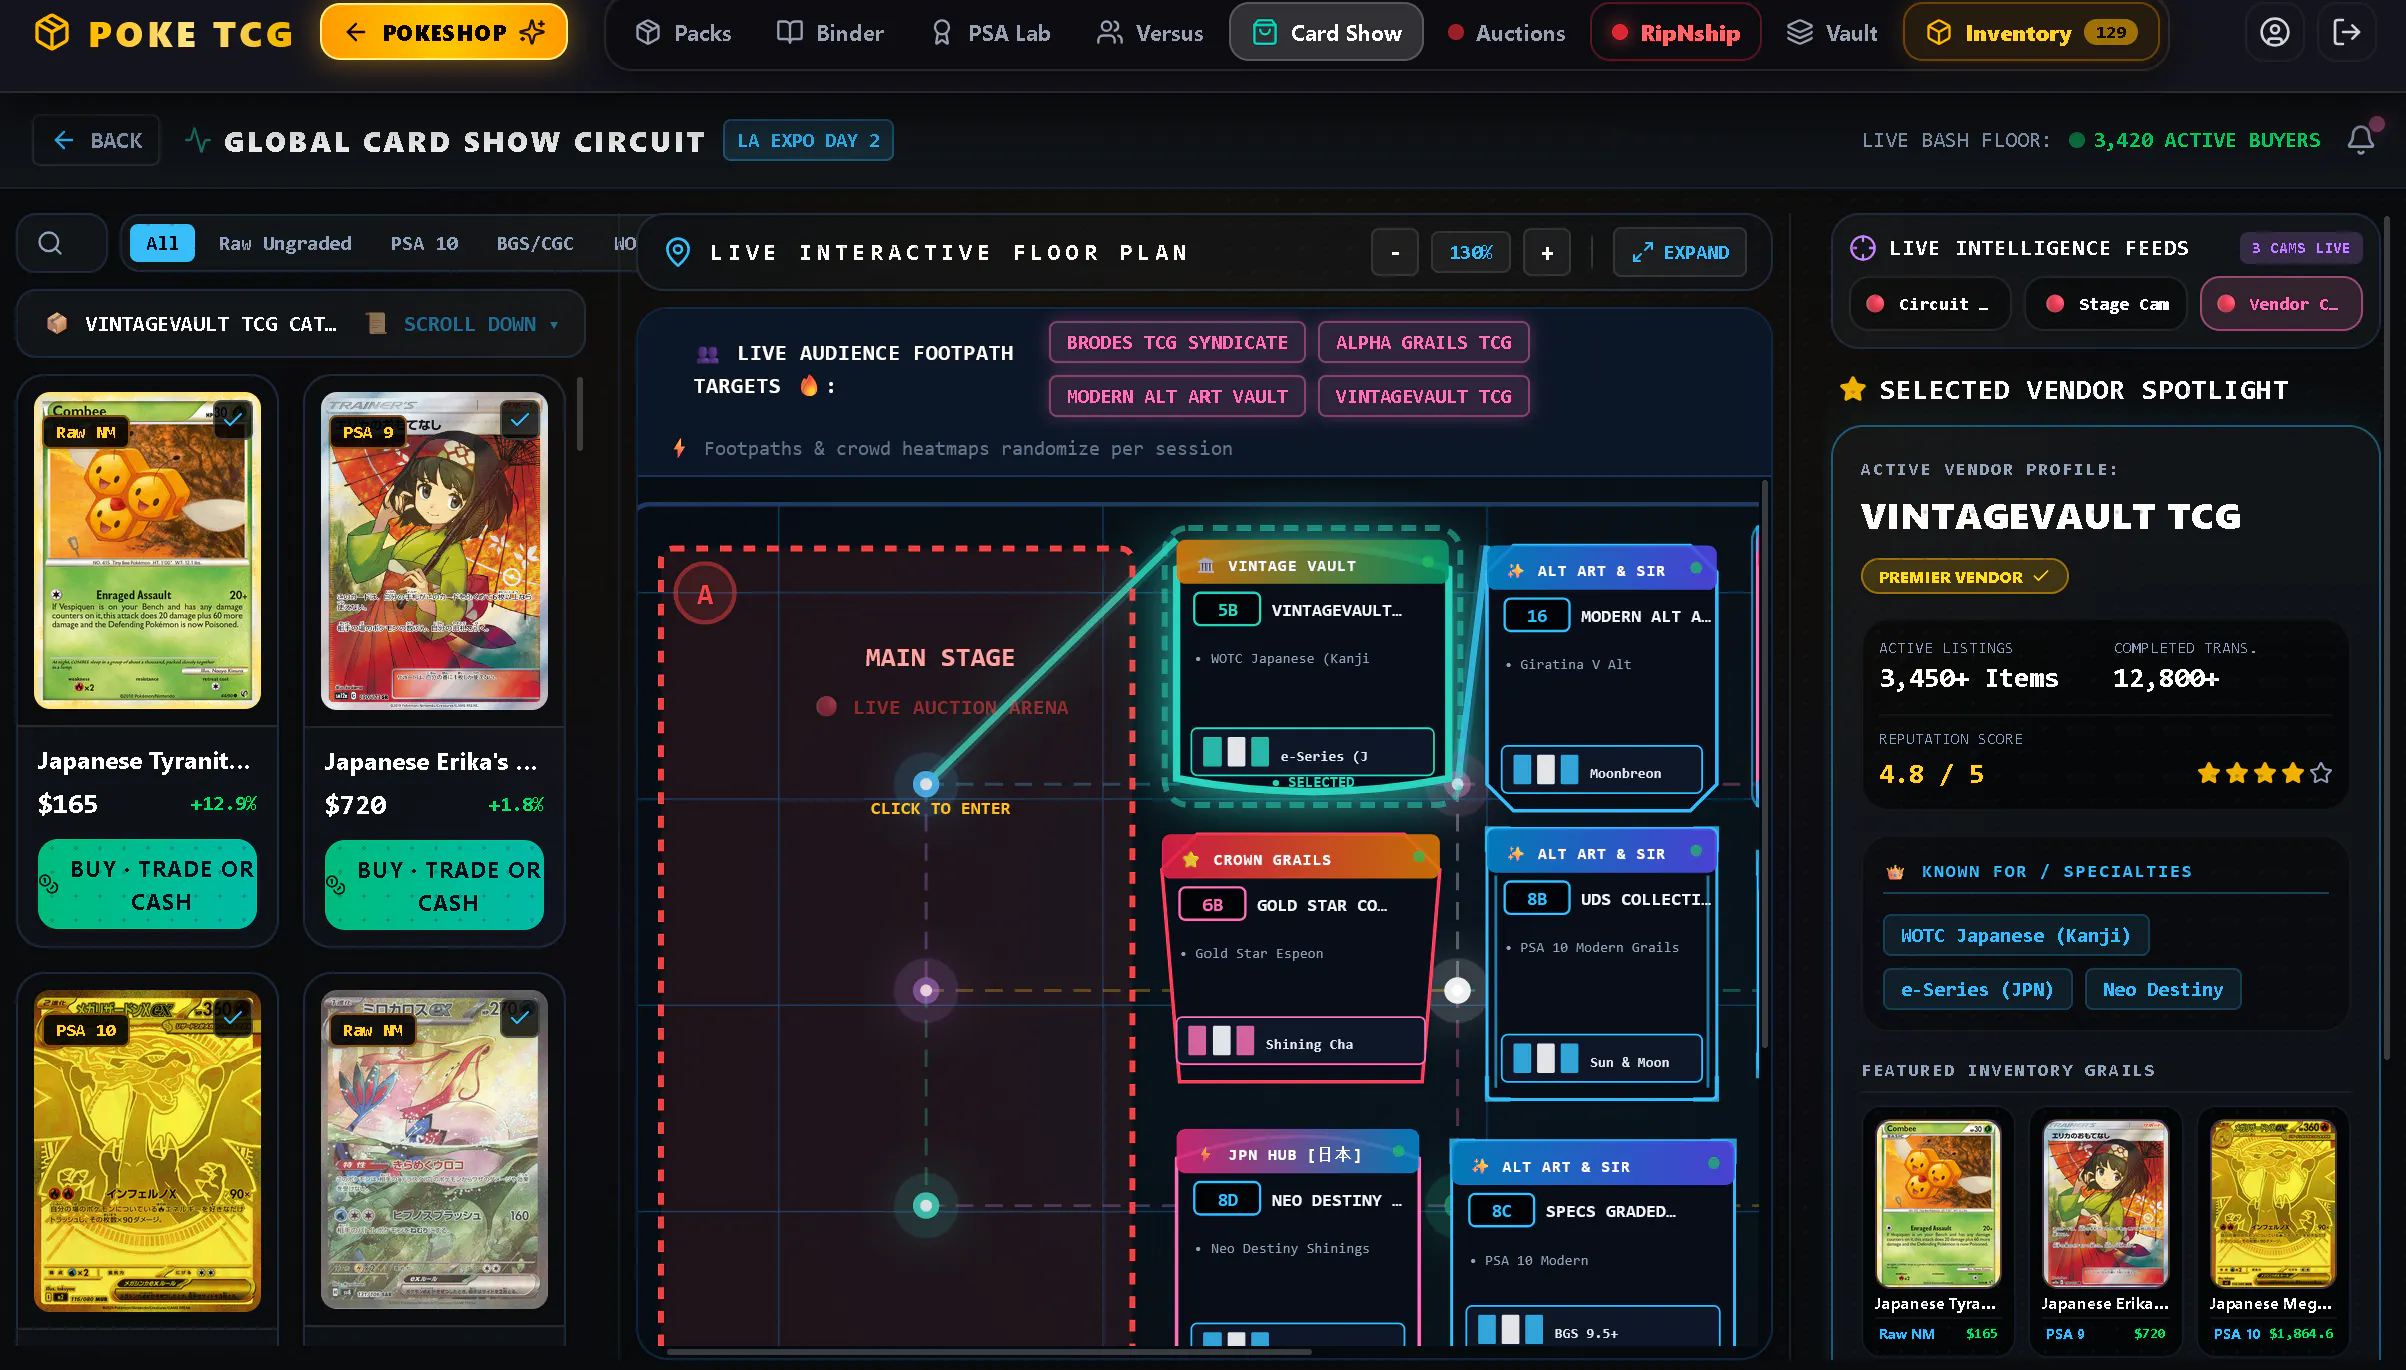Open the POKESHOP button
Viewport: 2406px width, 1370px height.
point(444,32)
